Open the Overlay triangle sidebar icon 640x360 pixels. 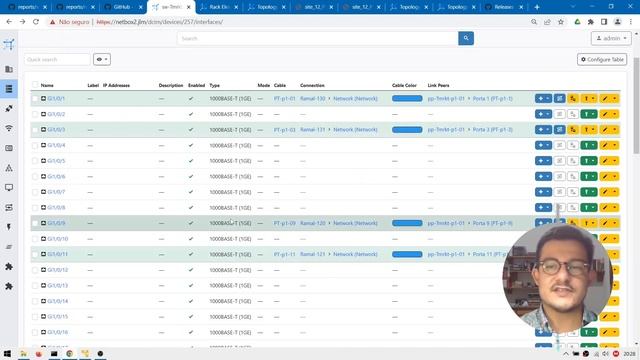point(9,168)
